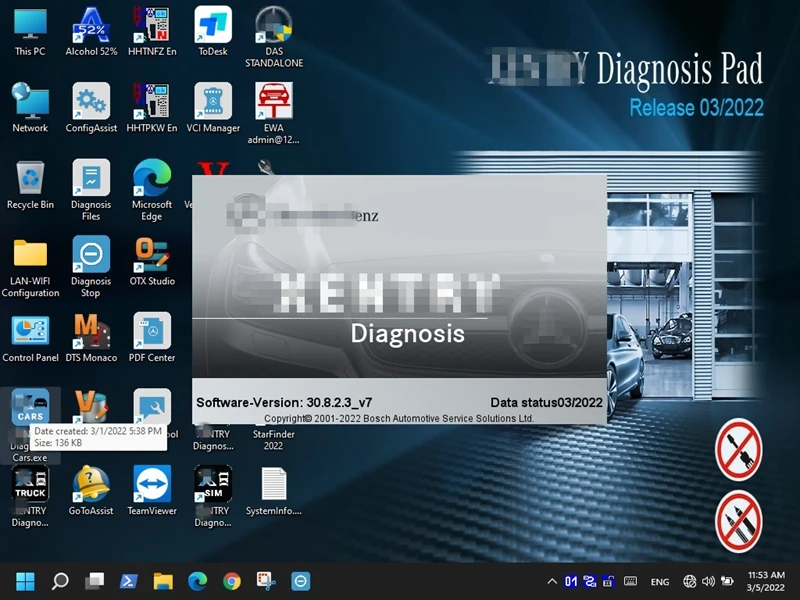Click the blue 01 tray icon
Screen dimensions: 800x600
(571, 581)
